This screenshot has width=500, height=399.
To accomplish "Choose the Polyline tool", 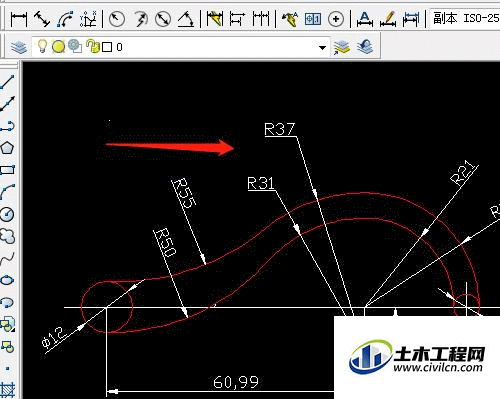I will 7,126.
